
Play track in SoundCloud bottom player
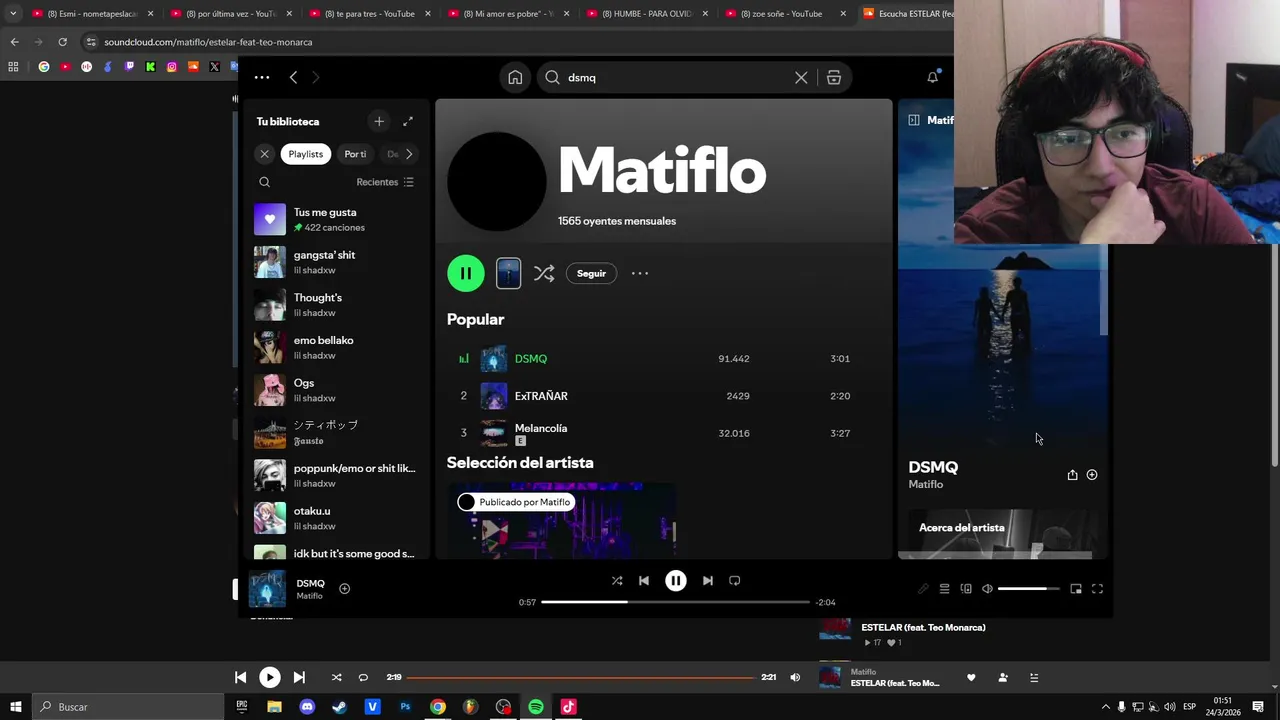(270, 677)
